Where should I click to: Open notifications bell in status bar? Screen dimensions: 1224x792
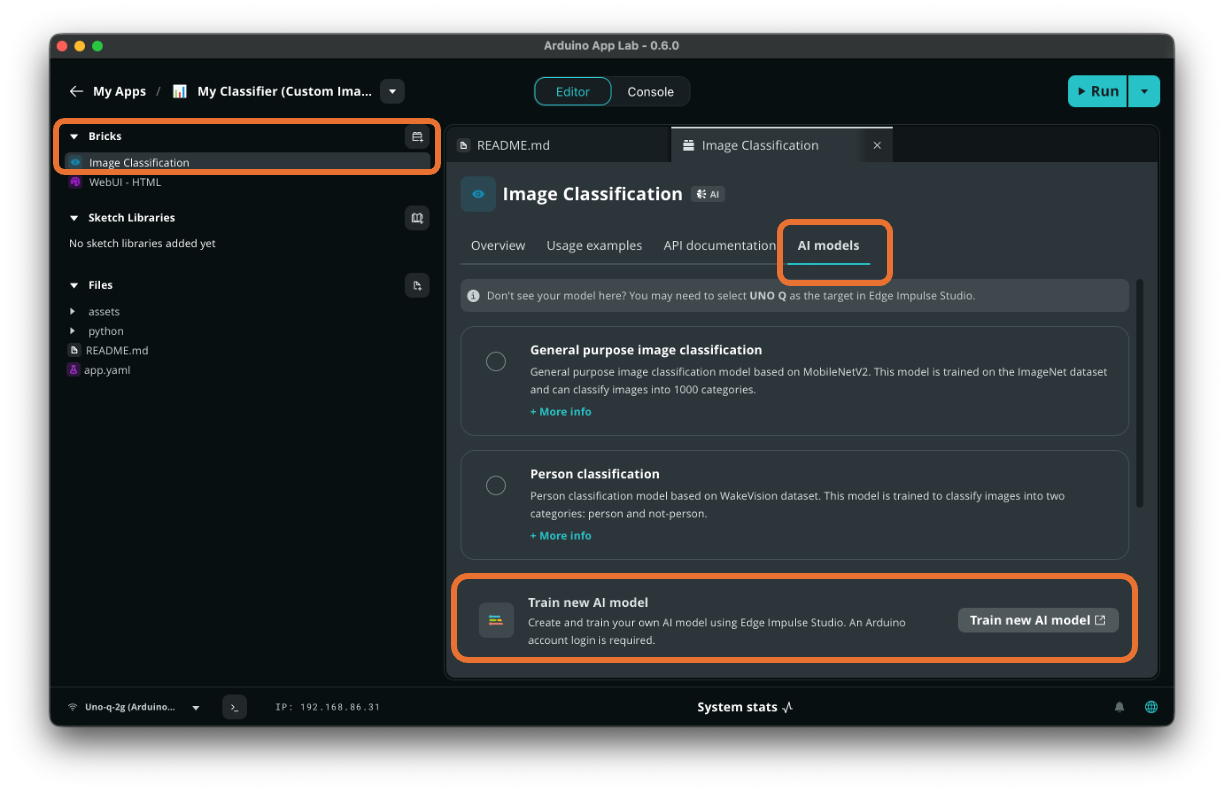[x=1119, y=707]
